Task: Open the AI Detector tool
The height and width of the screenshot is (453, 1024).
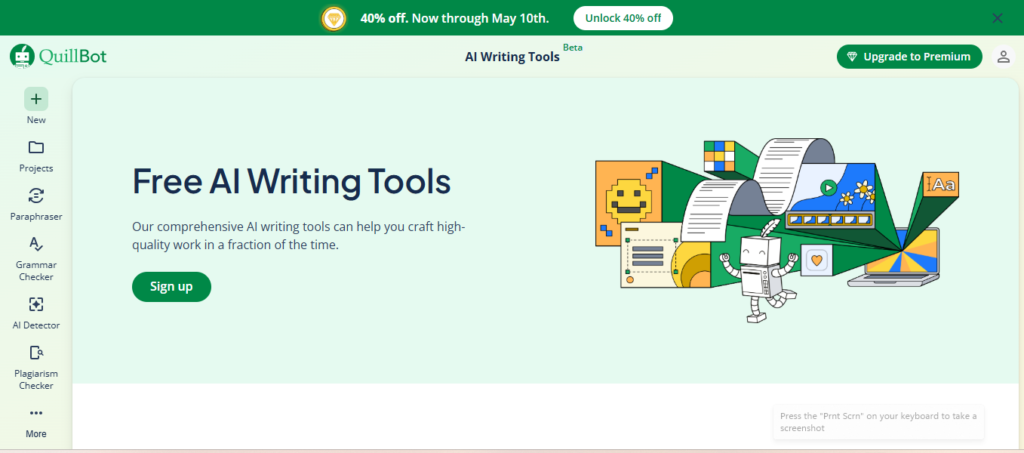Action: pos(36,313)
